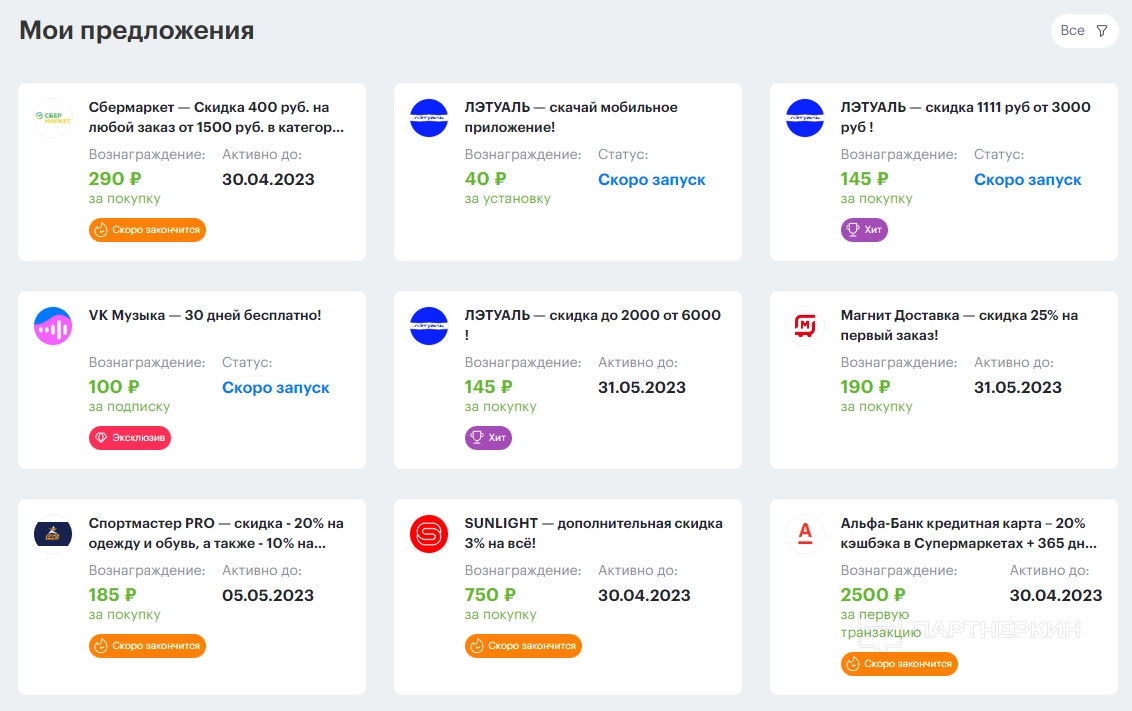
Task: Click the Спортмастер PRO logo icon
Action: [x=53, y=534]
